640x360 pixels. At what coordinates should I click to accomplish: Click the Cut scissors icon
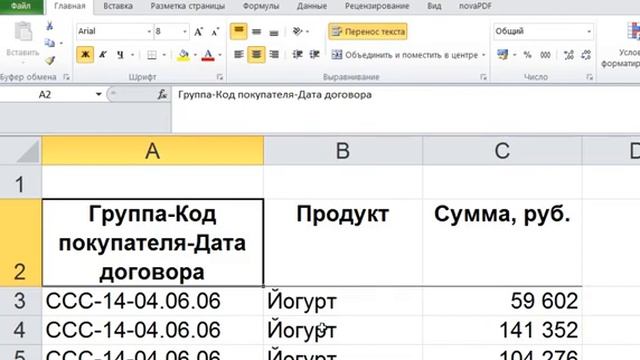[x=49, y=26]
